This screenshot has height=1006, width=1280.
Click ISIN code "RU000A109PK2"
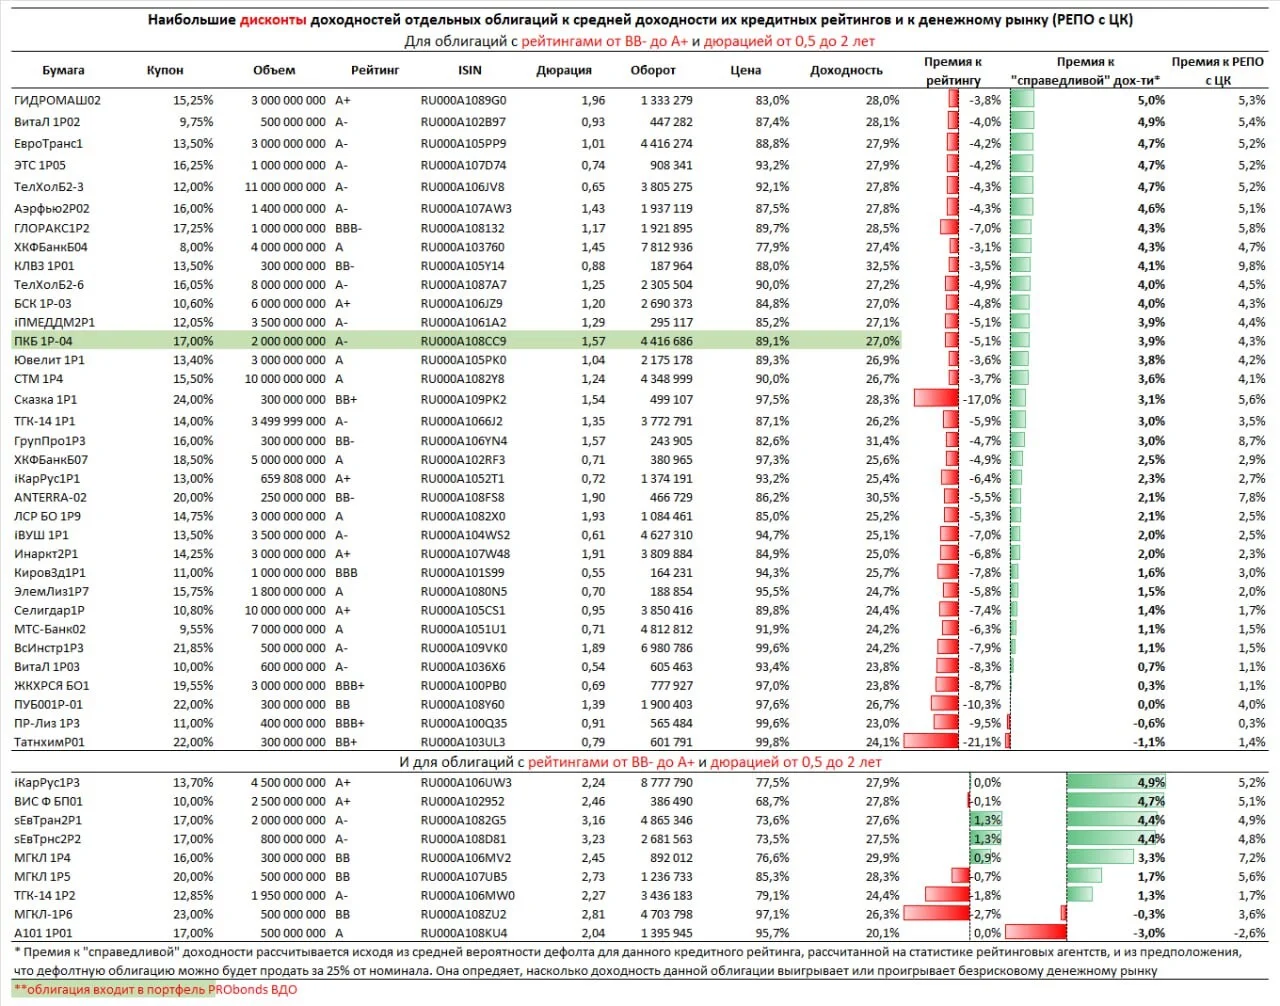[x=463, y=400]
